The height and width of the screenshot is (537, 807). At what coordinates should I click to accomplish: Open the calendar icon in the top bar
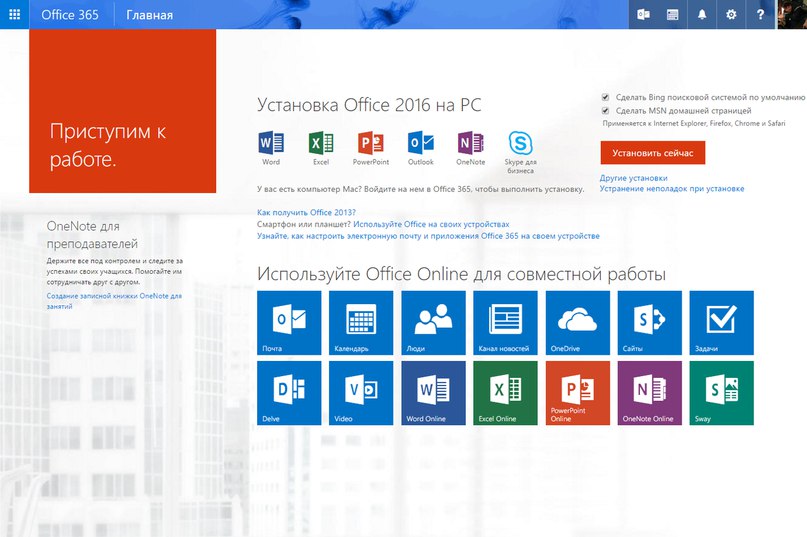pos(673,14)
